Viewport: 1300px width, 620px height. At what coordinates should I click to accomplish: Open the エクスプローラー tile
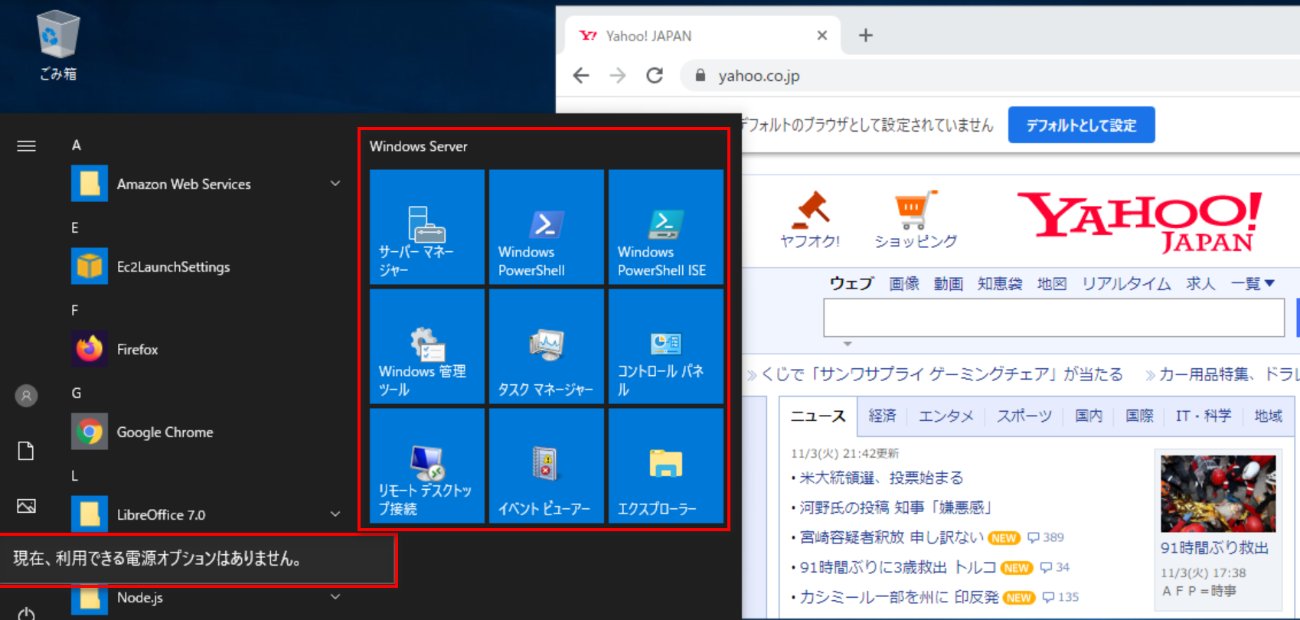[x=665, y=465]
